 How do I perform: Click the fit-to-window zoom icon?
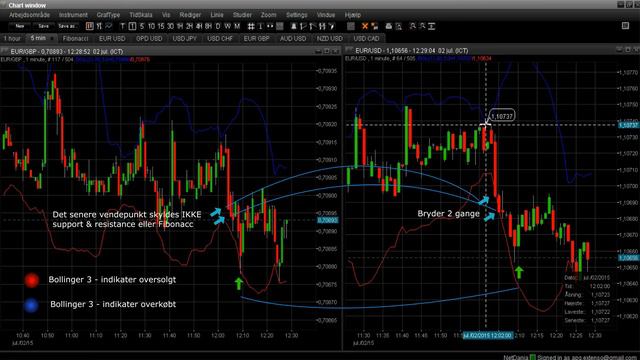432,26
